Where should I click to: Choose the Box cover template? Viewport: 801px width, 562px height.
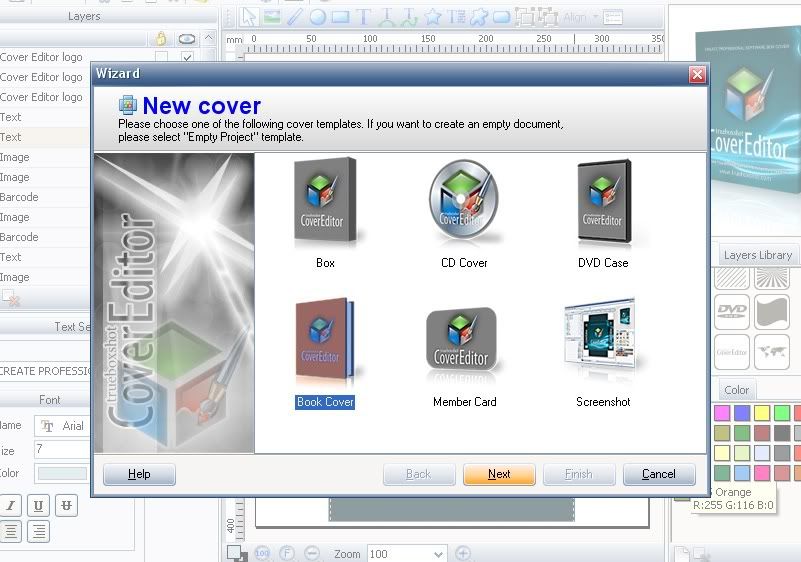[x=325, y=213]
